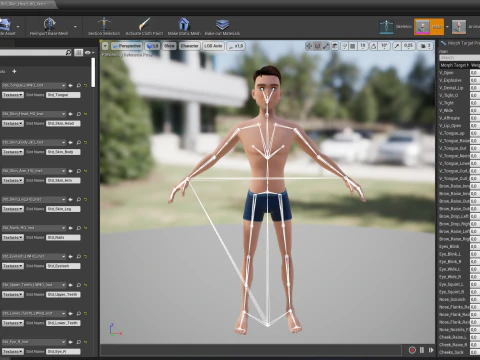
Task: Open Perspective view type menu
Action: (x=126, y=46)
